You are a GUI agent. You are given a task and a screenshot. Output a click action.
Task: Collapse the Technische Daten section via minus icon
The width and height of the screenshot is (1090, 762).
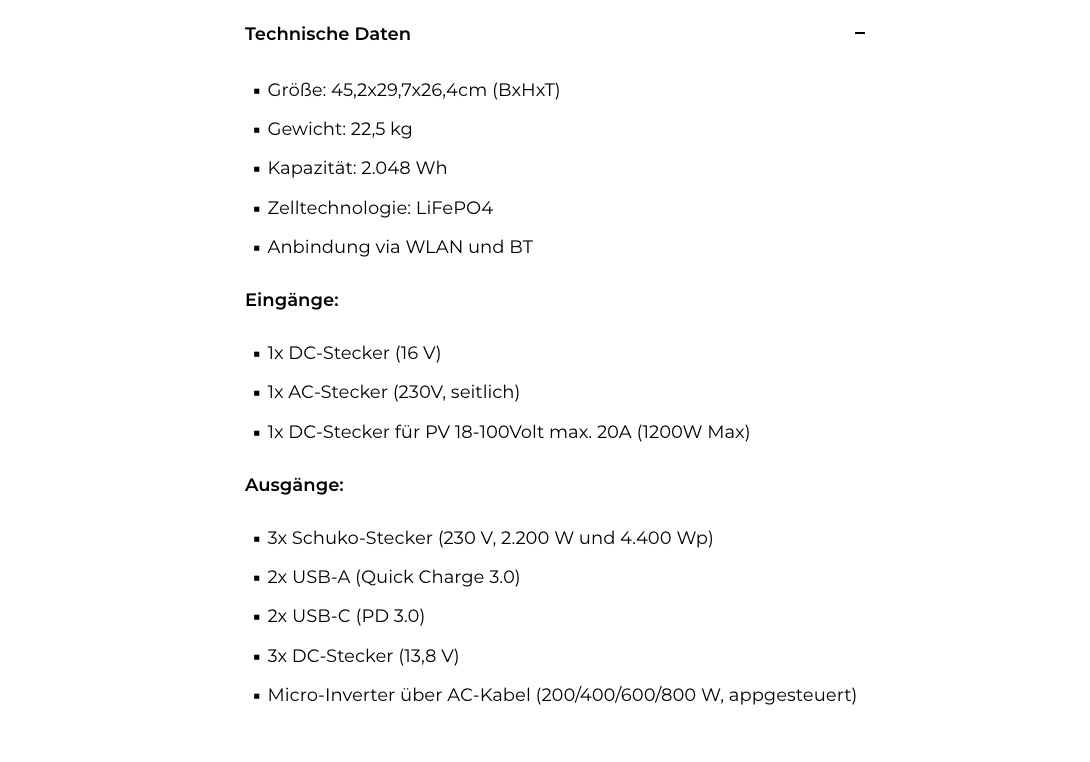[860, 34]
